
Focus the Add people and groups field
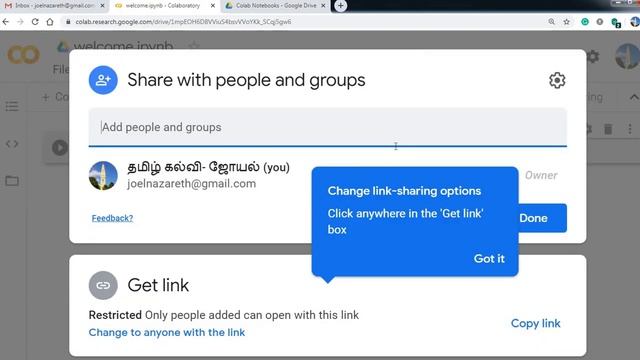click(327, 127)
